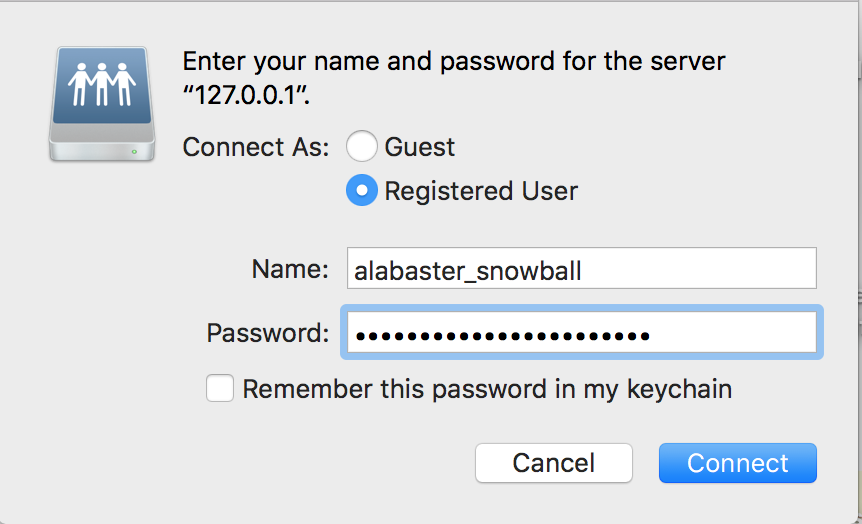The image size is (862, 524).
Task: Click the "Name:" field label
Action: (289, 269)
